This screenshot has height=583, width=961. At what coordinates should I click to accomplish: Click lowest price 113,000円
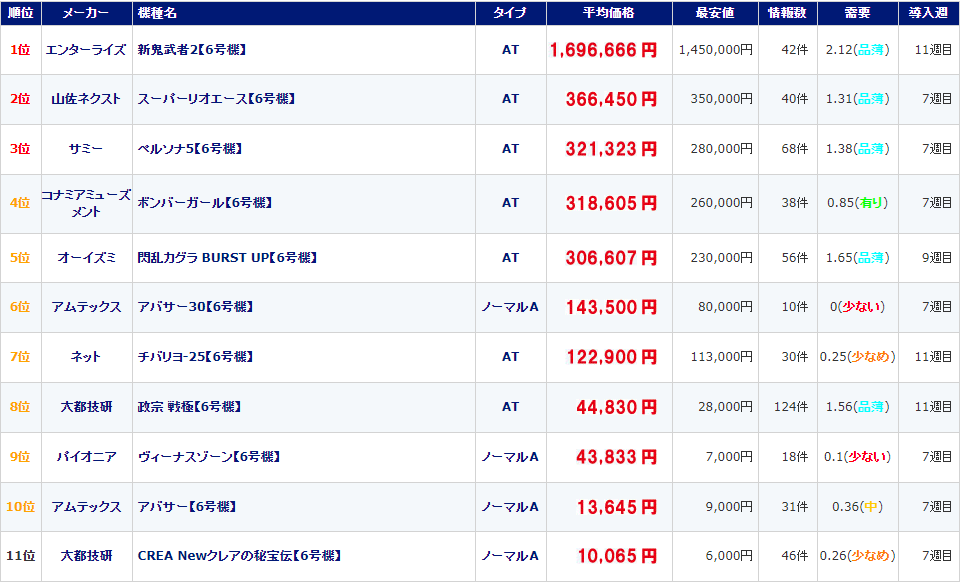point(721,356)
